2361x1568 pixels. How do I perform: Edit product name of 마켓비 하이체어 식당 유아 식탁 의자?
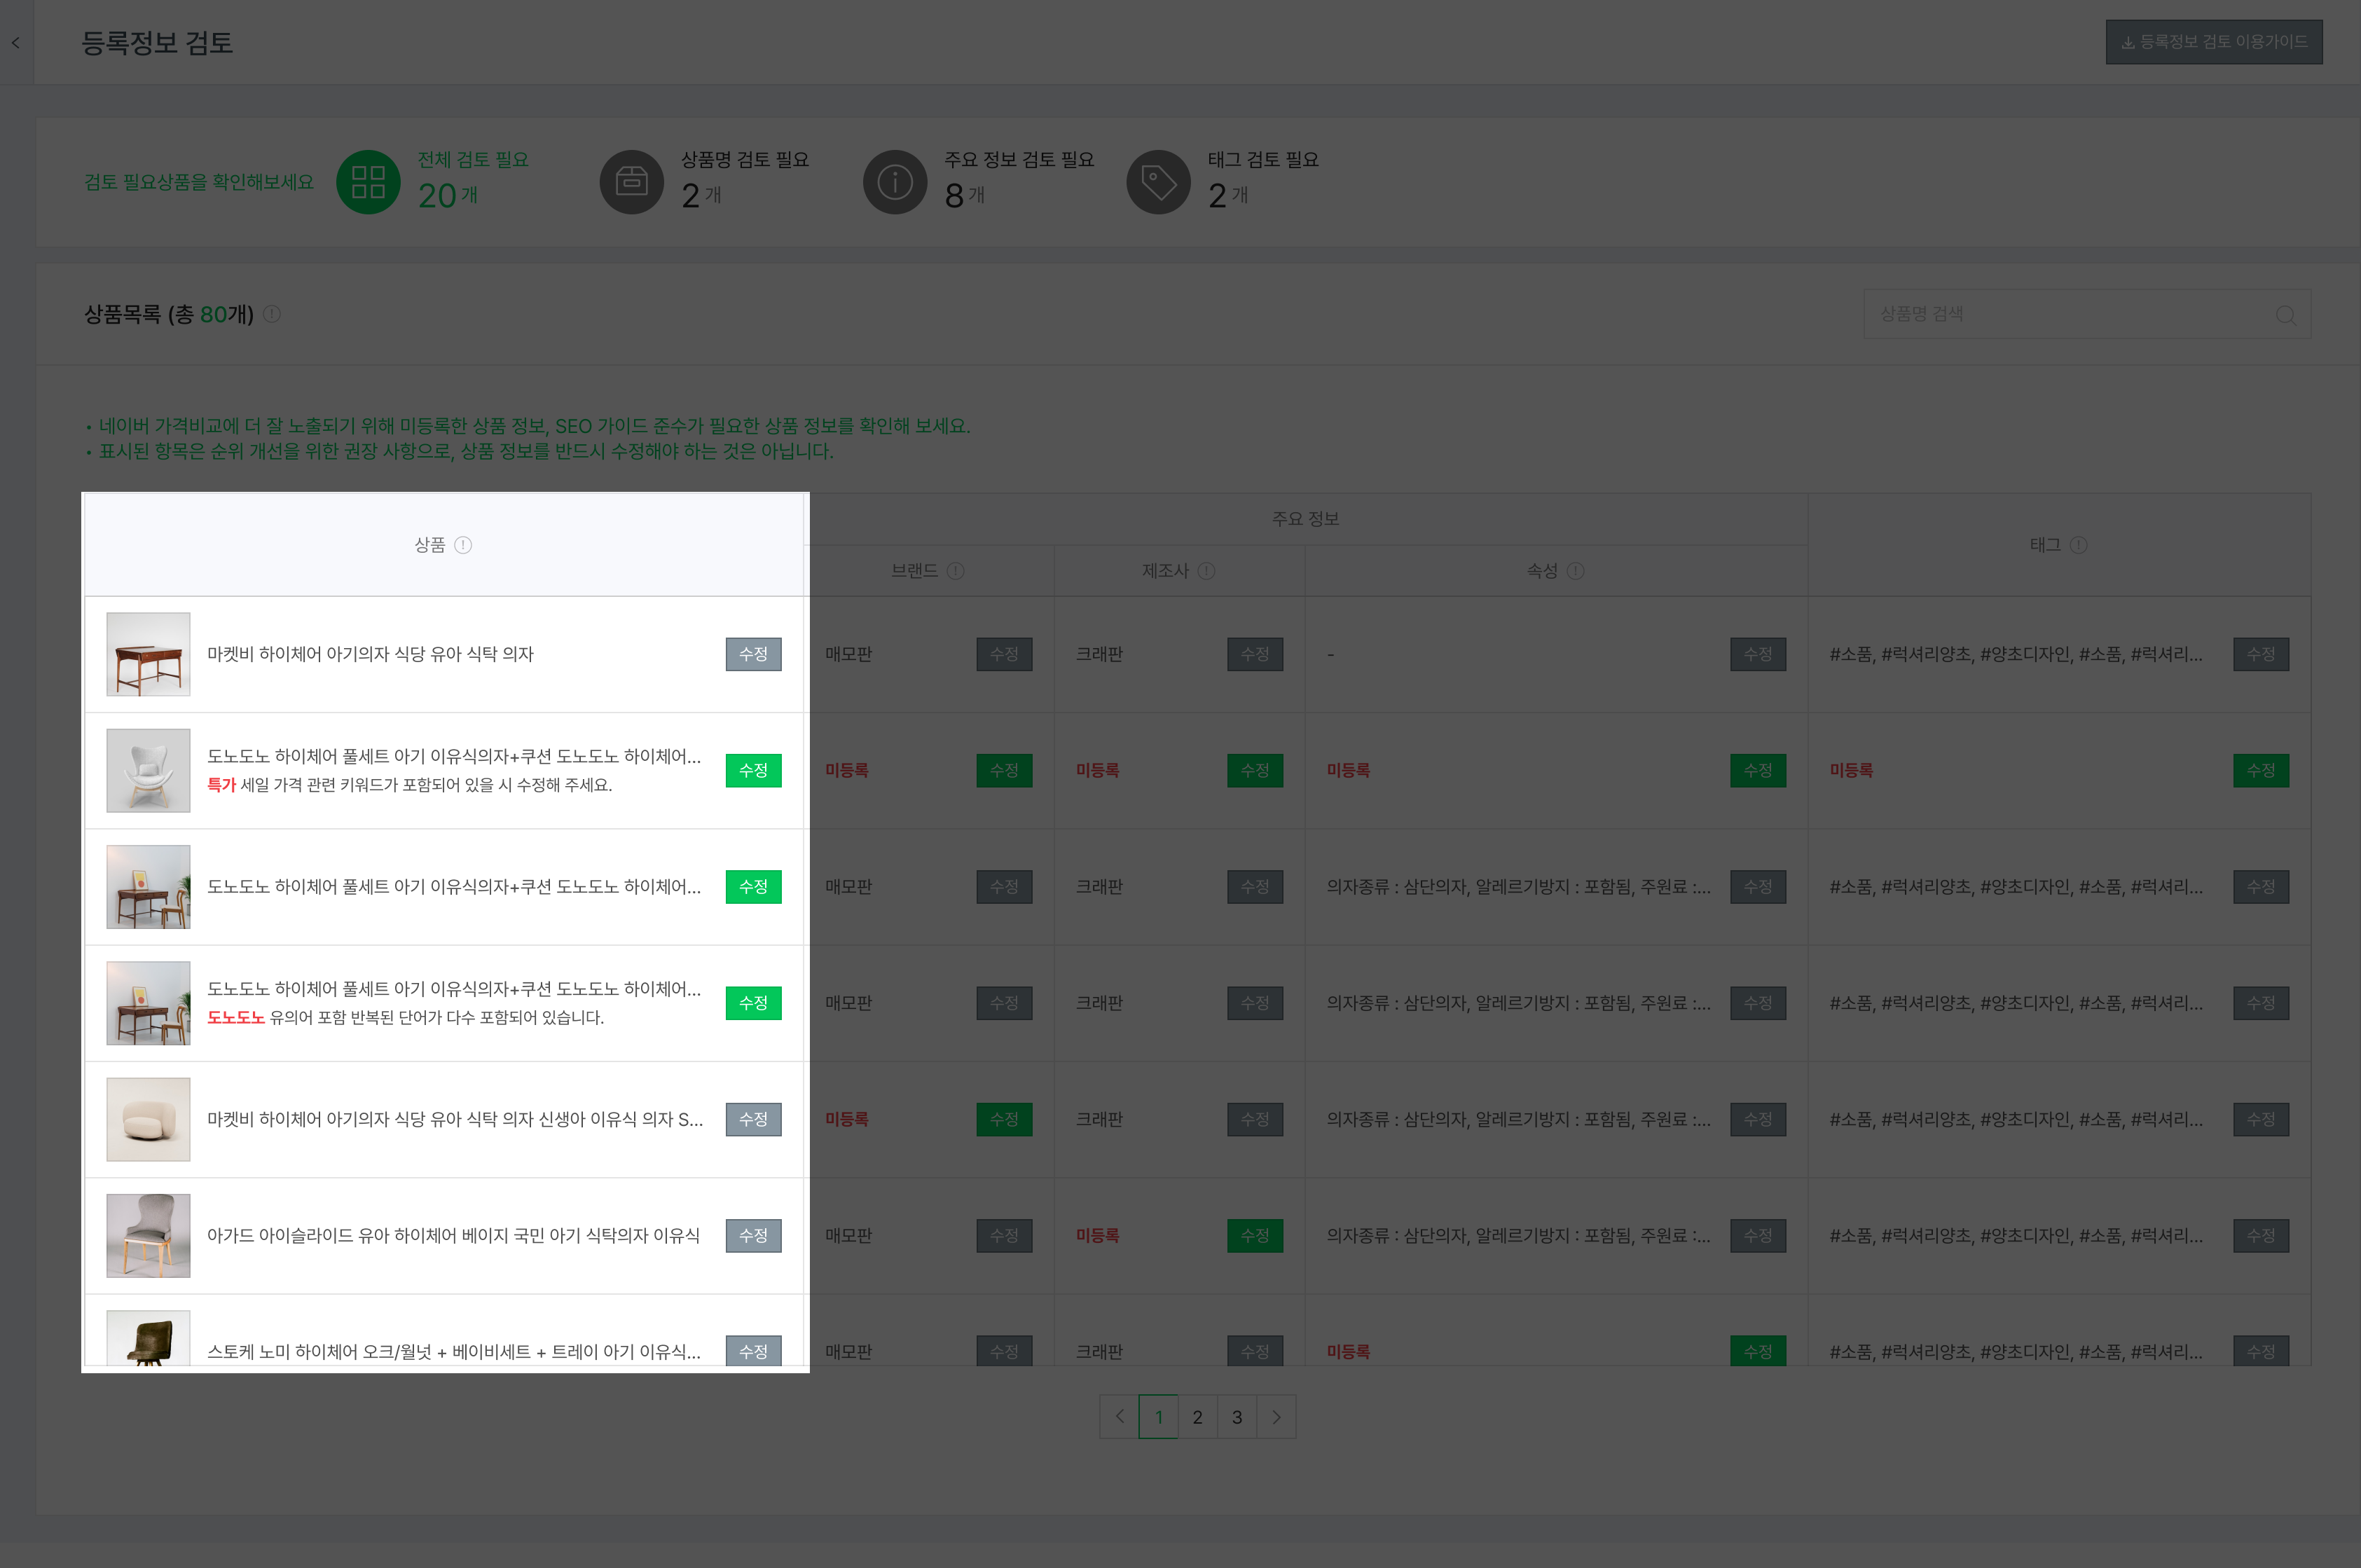[x=753, y=654]
